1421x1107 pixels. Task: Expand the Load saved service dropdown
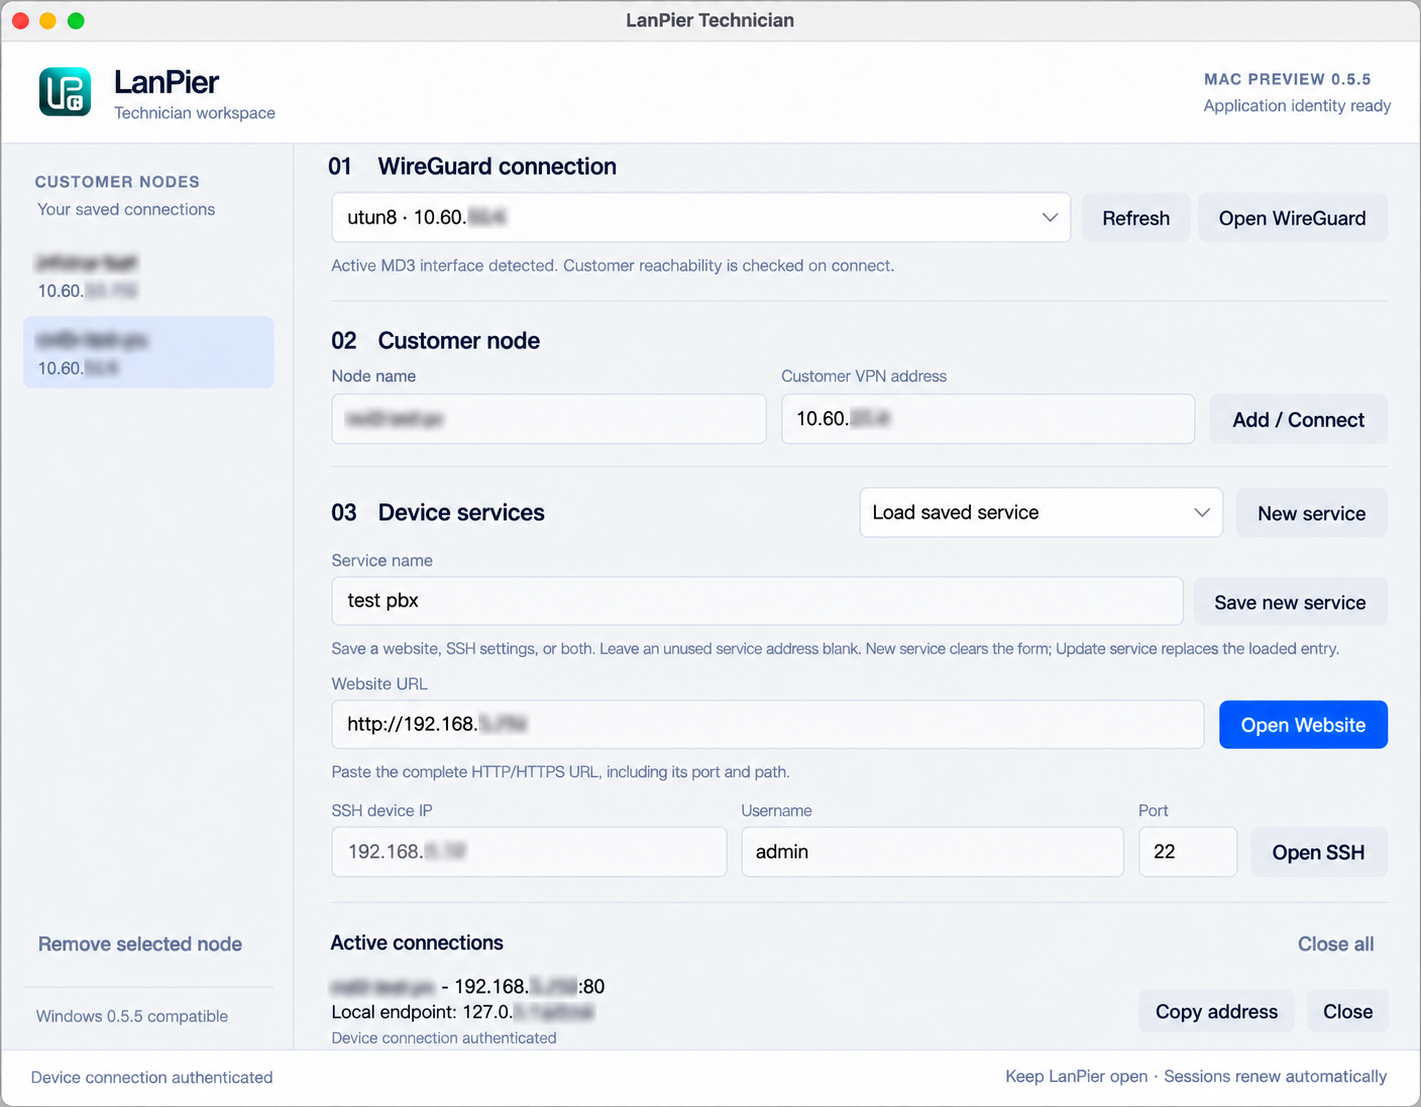[x=1041, y=512]
